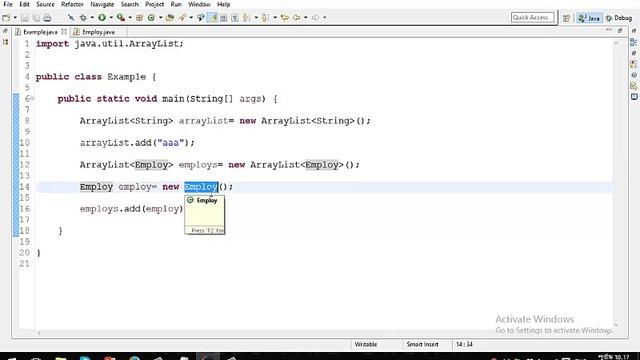Click the Javadoc view icon on right trim
640x360 pixels.
[x=634, y=75]
